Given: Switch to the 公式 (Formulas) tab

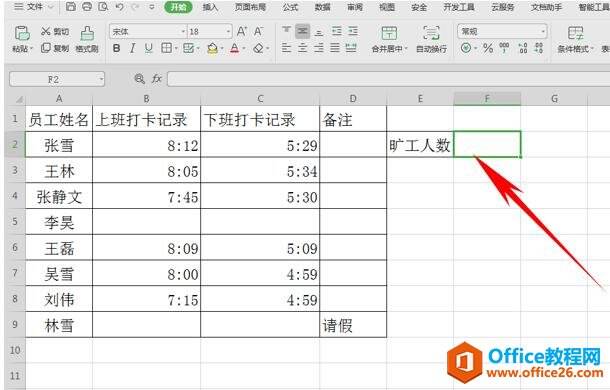Looking at the screenshot, I should [290, 7].
